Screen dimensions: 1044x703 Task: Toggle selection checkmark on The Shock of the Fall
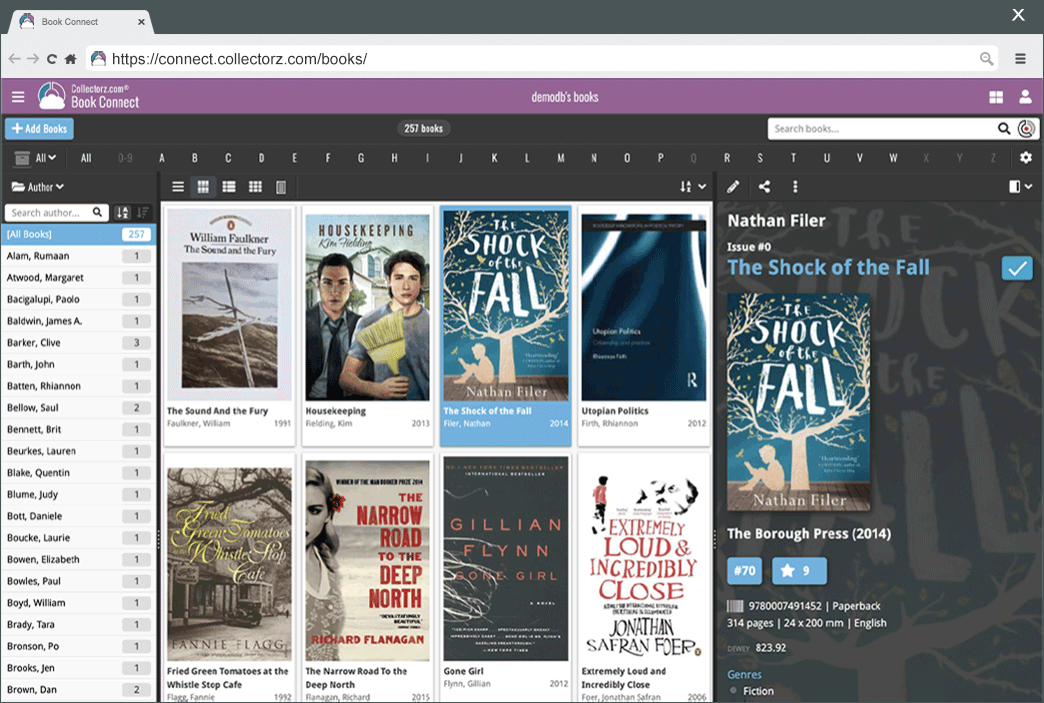click(x=1016, y=268)
